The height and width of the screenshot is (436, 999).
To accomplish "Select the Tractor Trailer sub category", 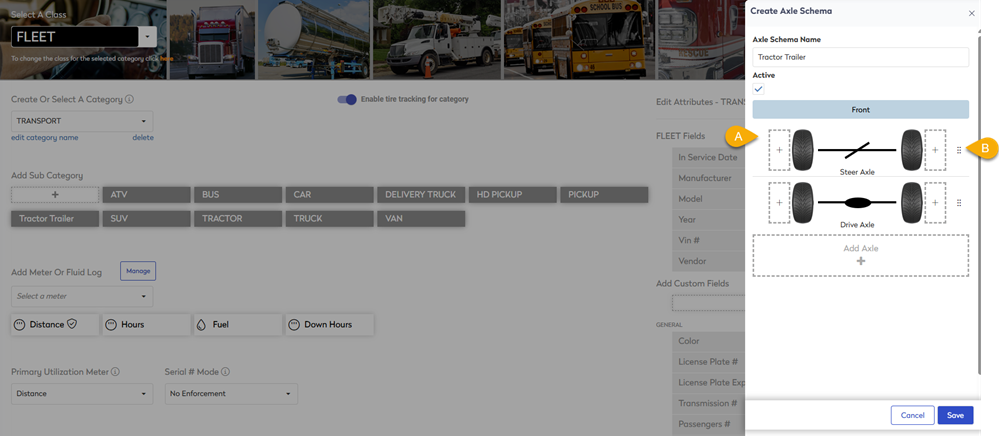I will (x=54, y=217).
